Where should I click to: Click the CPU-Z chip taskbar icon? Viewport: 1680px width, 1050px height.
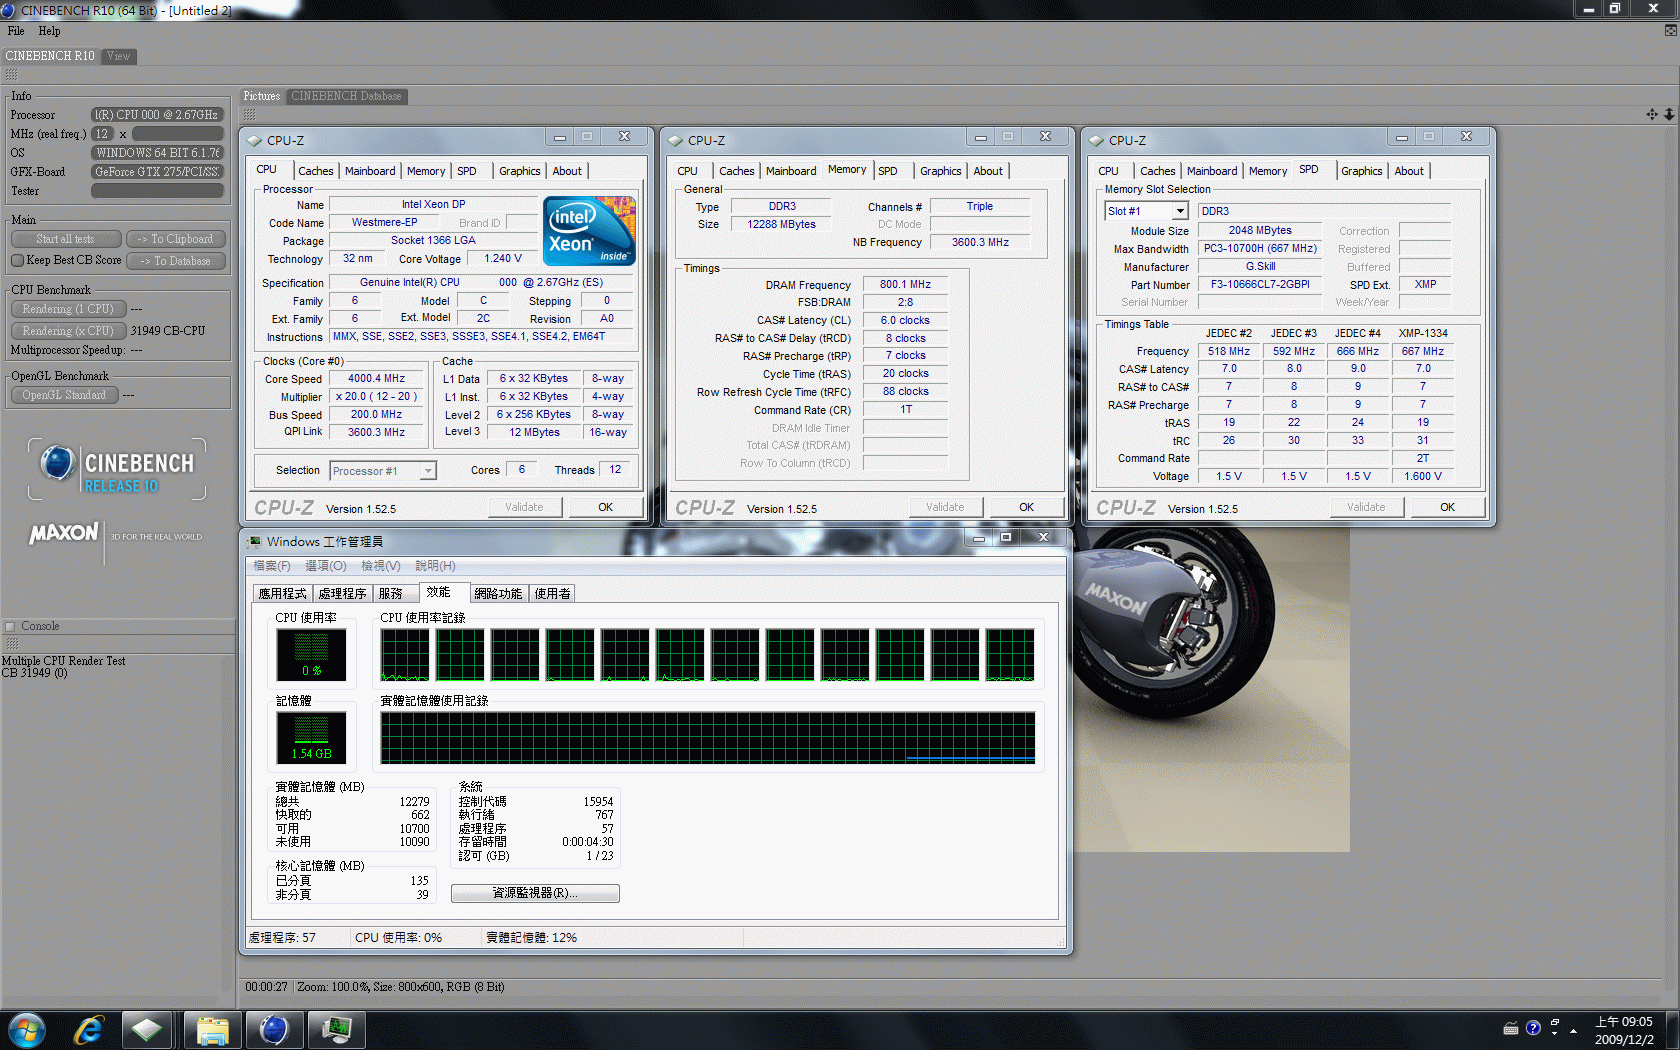click(147, 1029)
